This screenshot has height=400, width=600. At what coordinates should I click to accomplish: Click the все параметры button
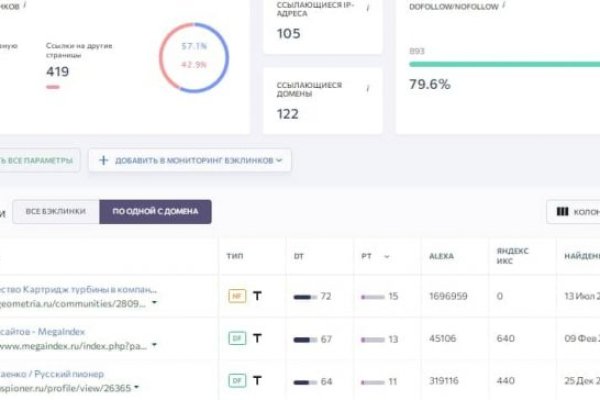[38, 159]
